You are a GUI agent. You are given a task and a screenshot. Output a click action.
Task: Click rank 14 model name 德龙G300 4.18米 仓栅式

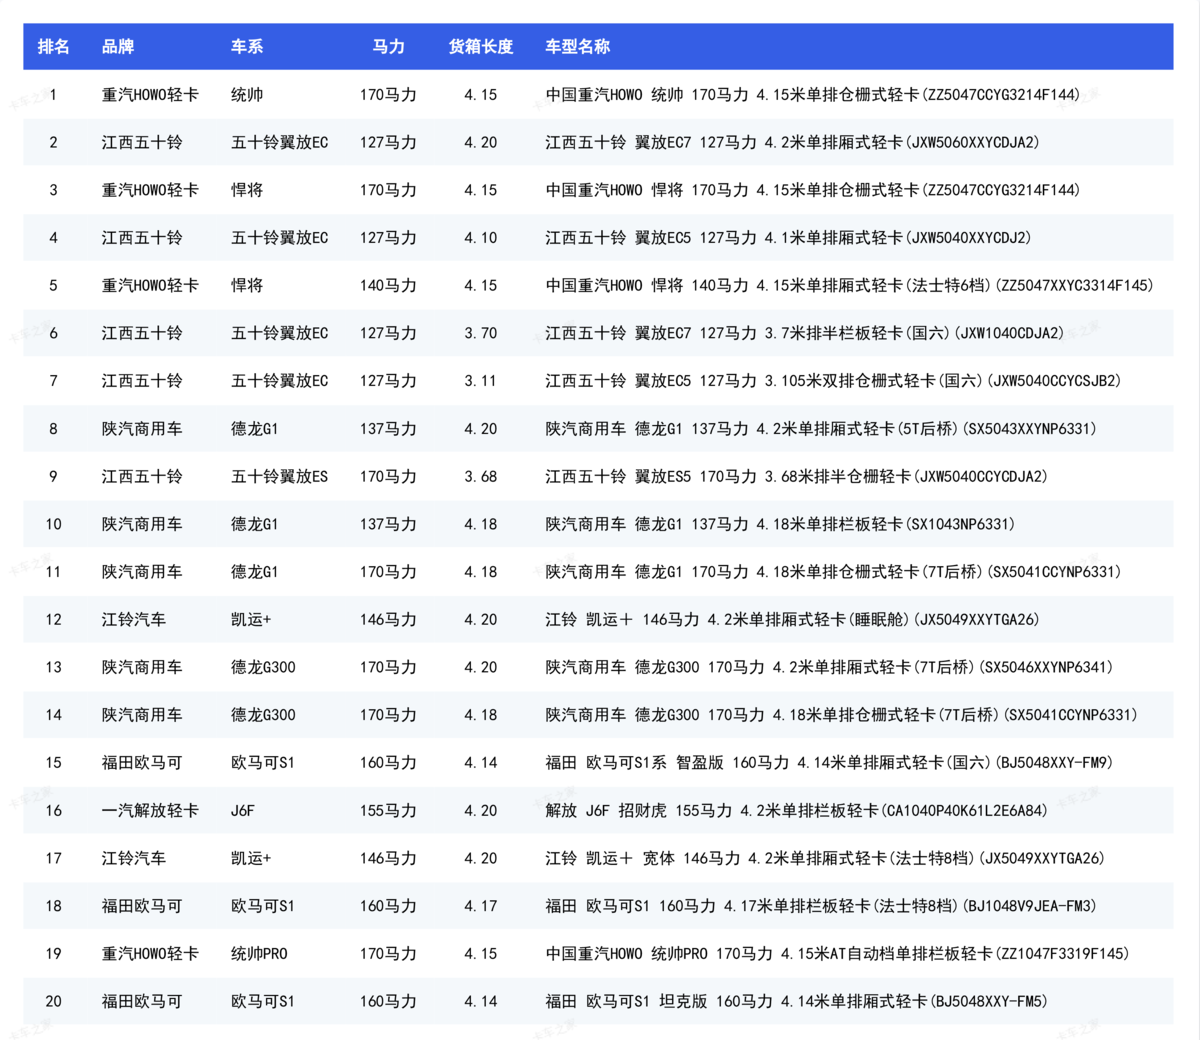click(x=841, y=715)
